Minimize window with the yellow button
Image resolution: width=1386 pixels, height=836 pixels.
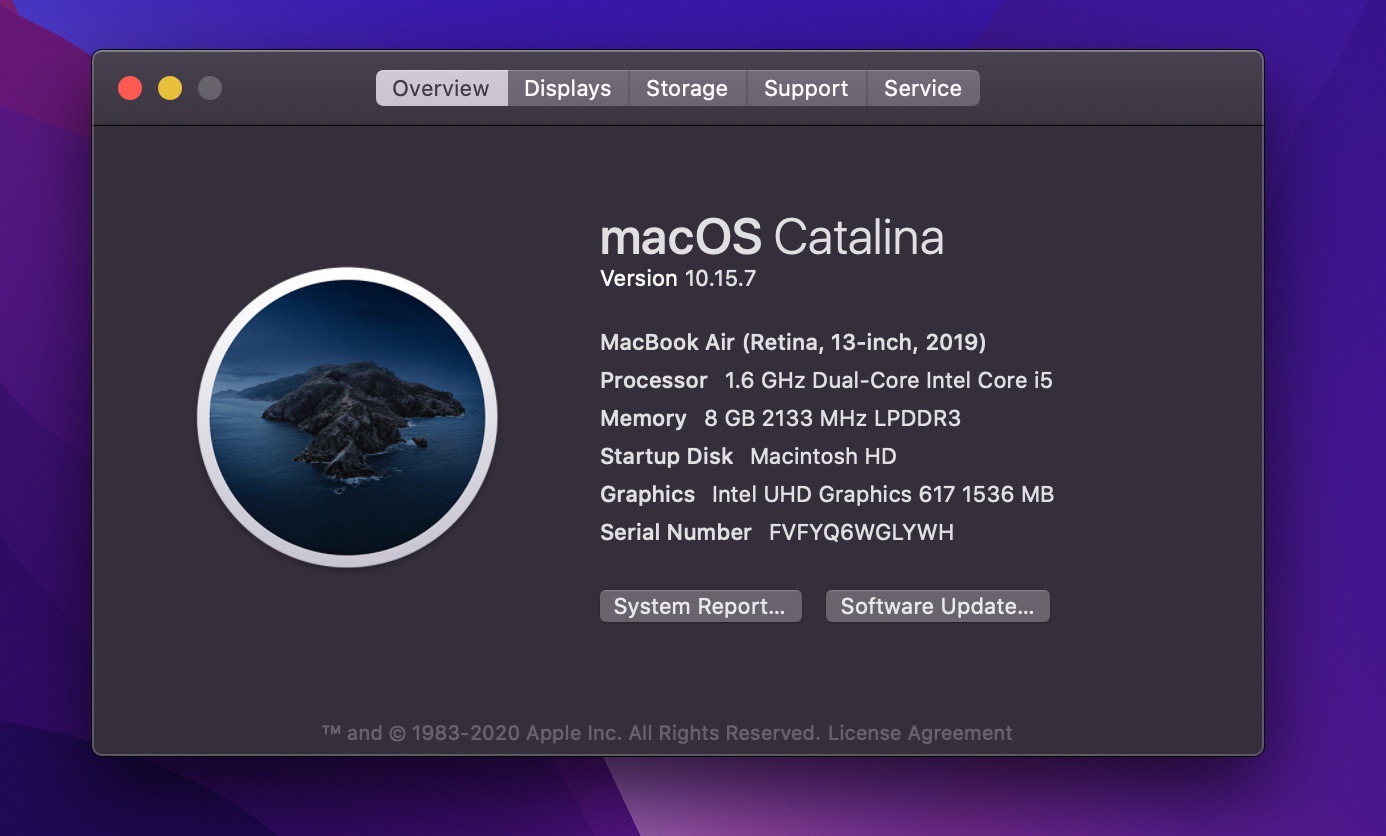tap(170, 88)
